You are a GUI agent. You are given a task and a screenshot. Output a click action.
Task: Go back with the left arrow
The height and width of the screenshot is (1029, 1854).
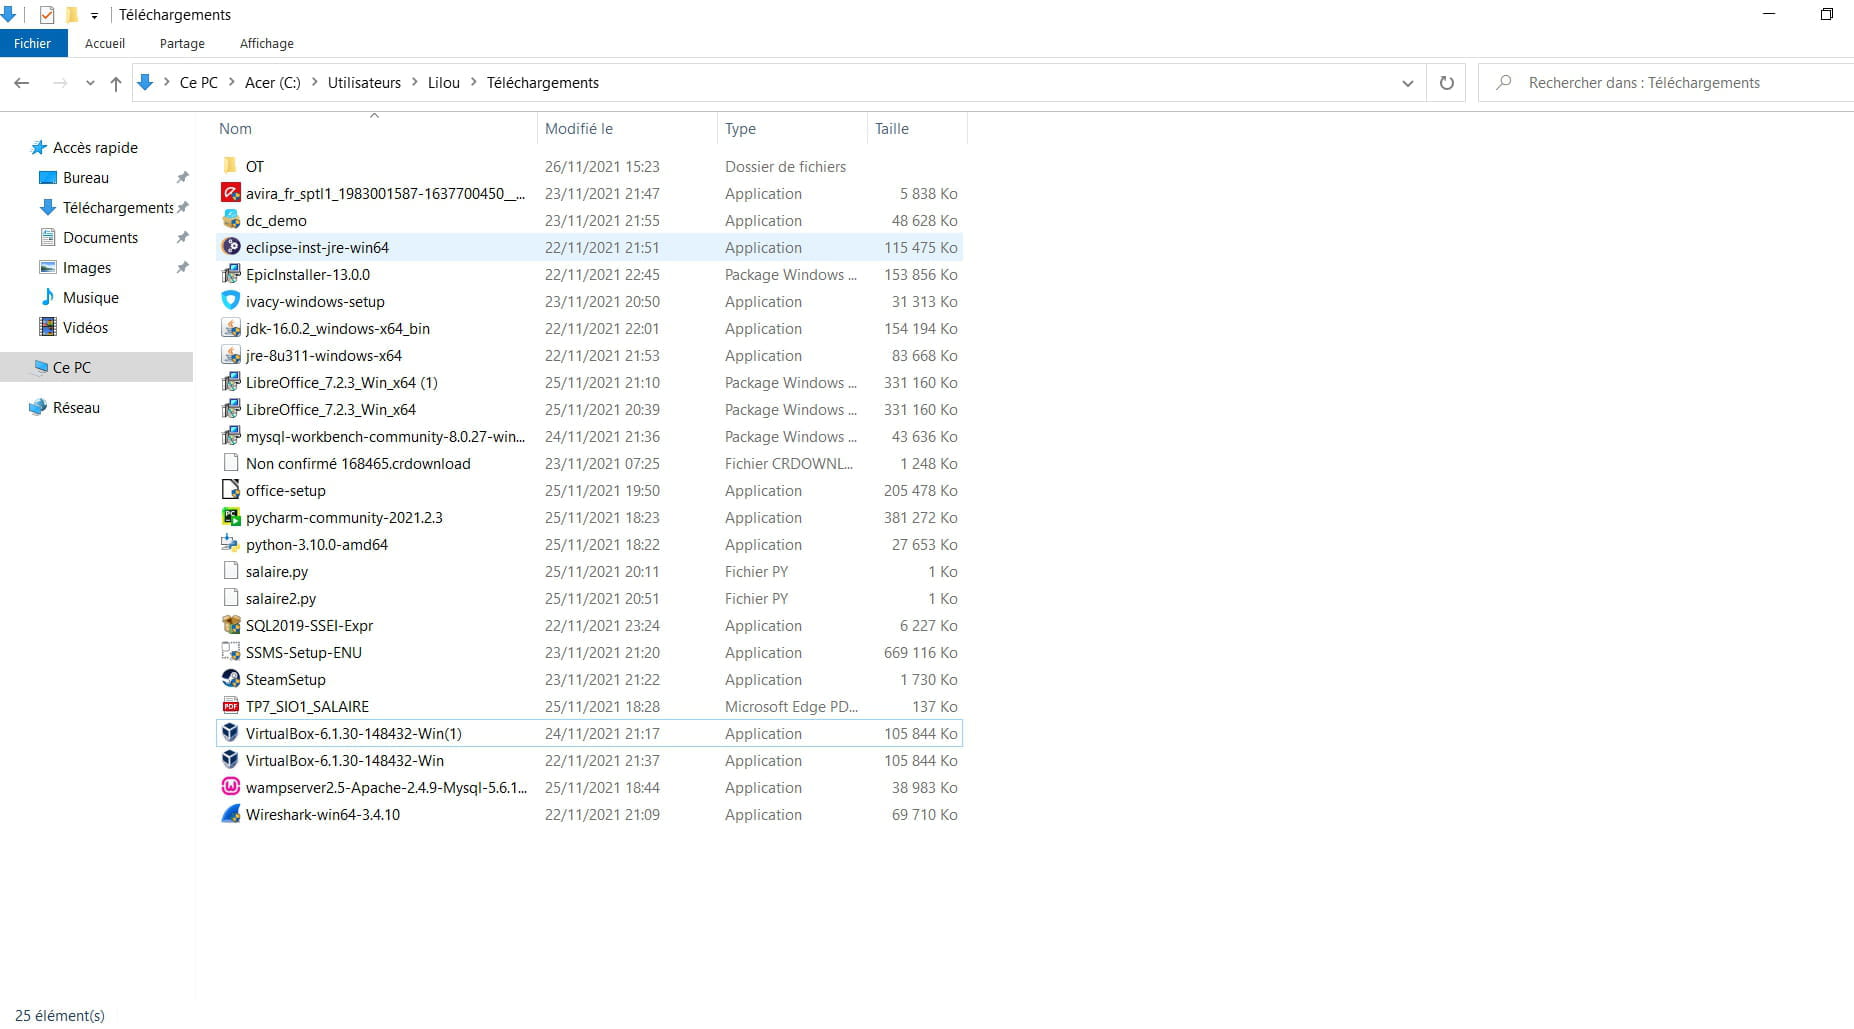click(x=22, y=83)
